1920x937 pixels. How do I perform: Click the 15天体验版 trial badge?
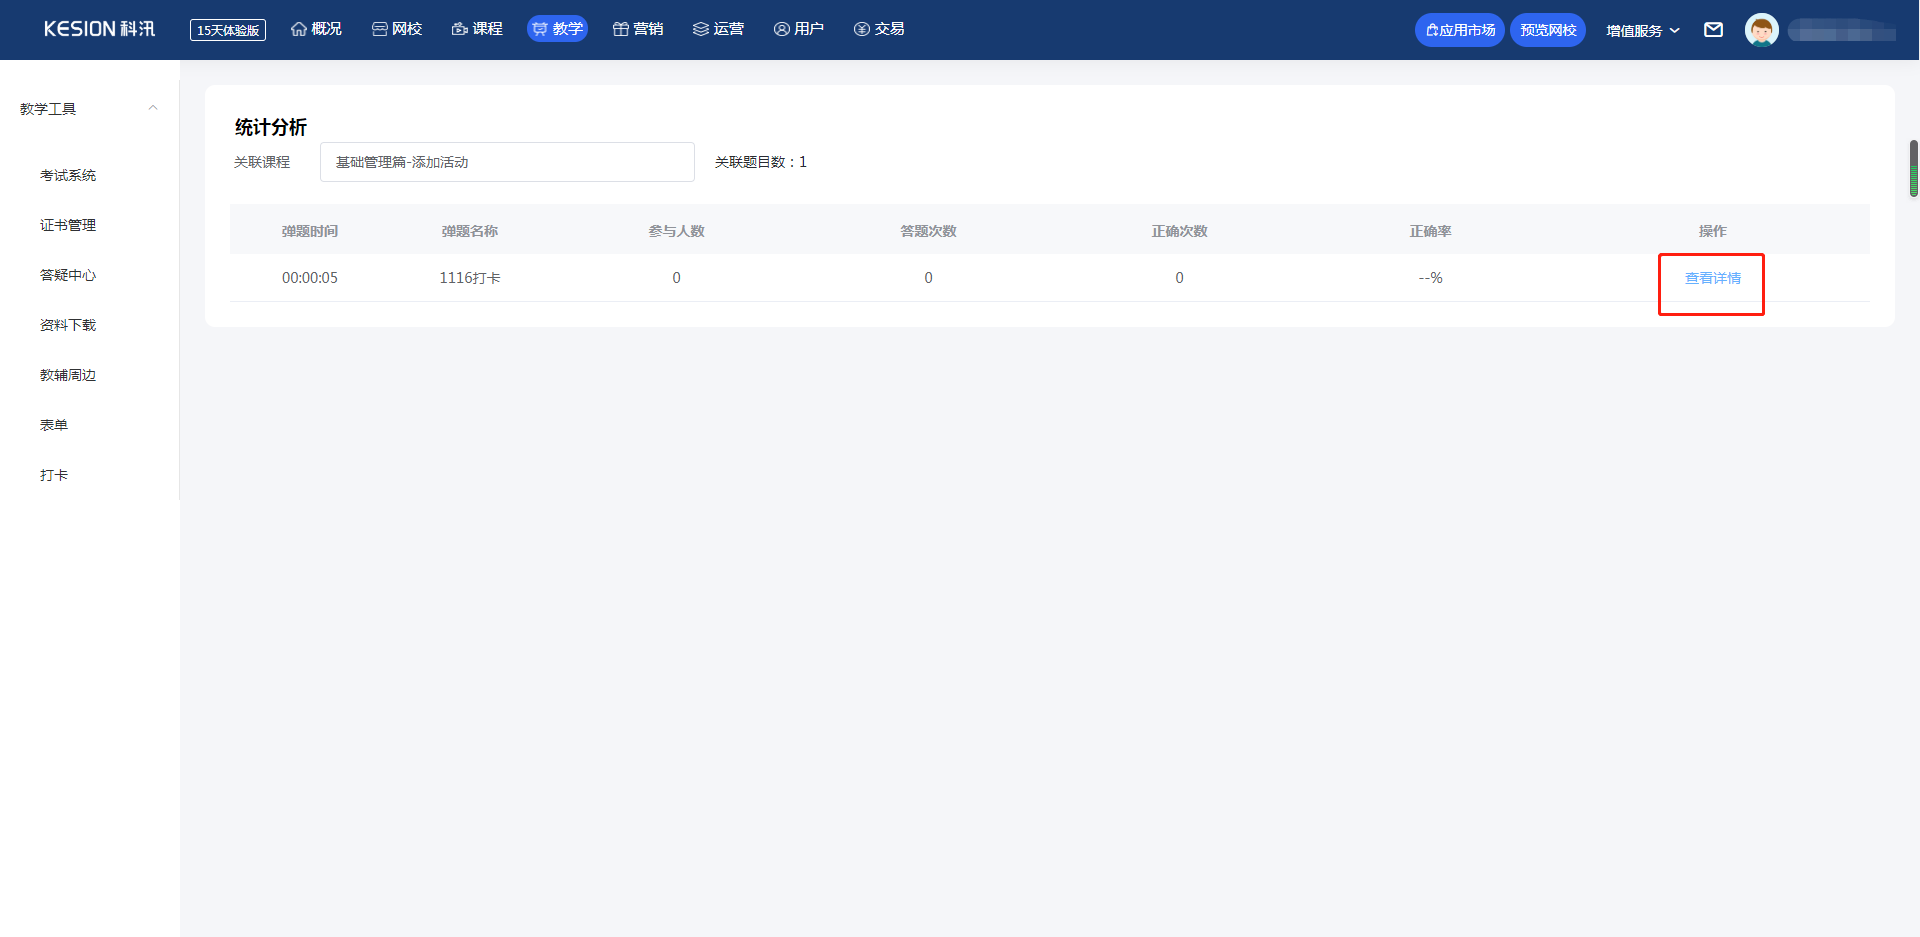click(x=228, y=30)
